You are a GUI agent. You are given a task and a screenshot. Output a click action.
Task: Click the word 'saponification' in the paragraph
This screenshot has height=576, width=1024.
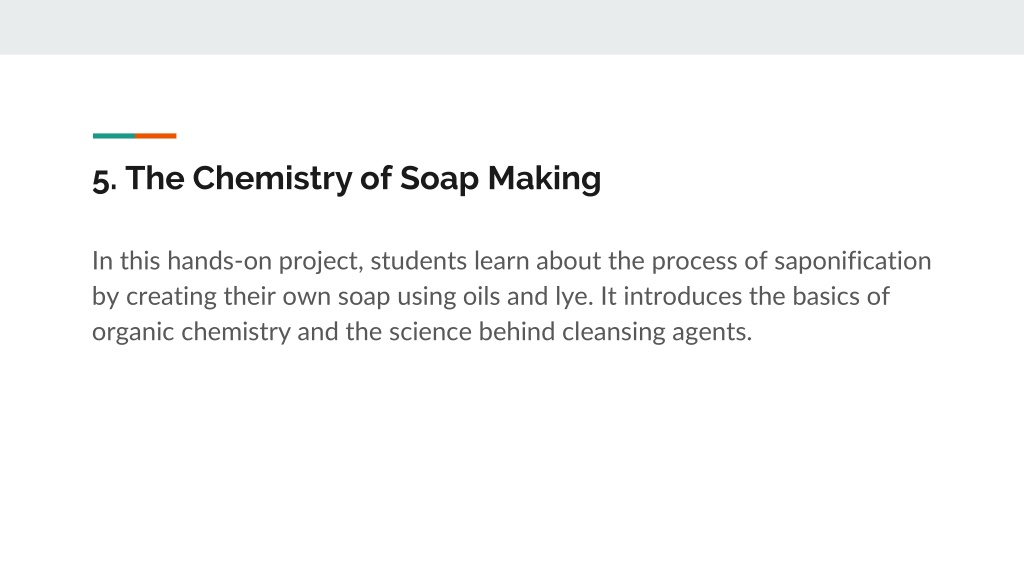point(852,261)
